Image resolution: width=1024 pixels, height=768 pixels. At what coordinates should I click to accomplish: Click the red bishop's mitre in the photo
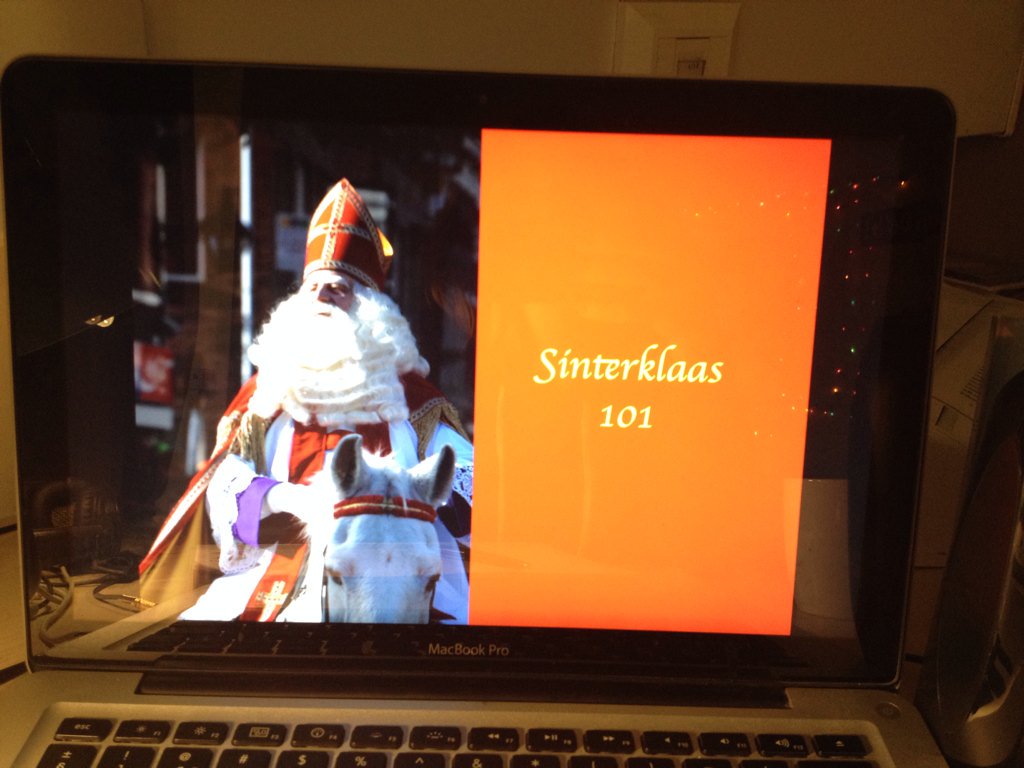[x=343, y=235]
